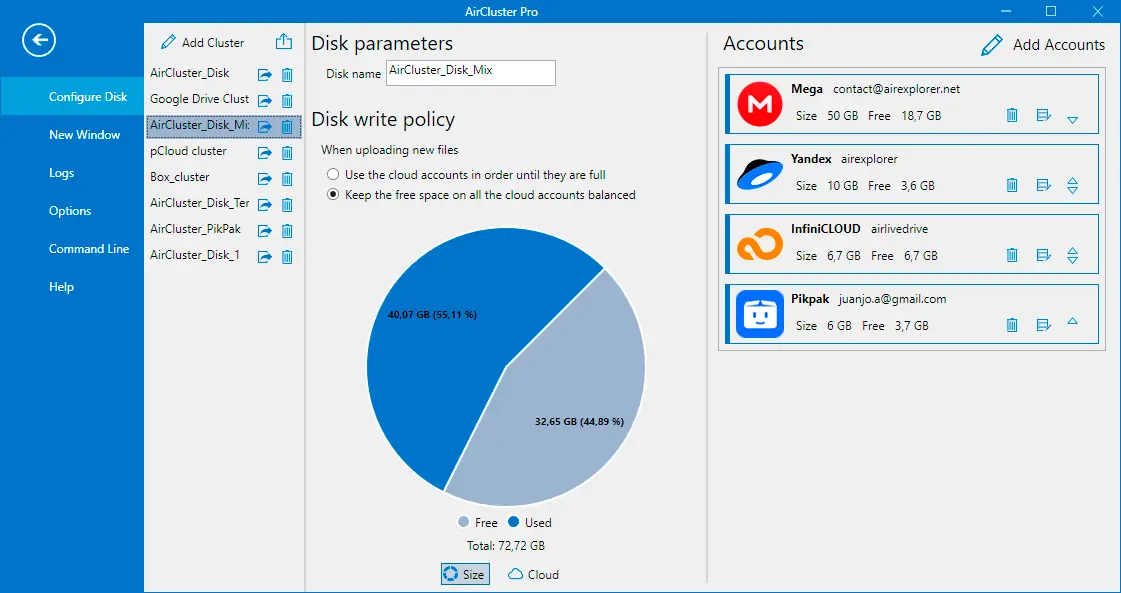This screenshot has height=593, width=1121.
Task: Click the Used legend color dot
Action: click(513, 522)
